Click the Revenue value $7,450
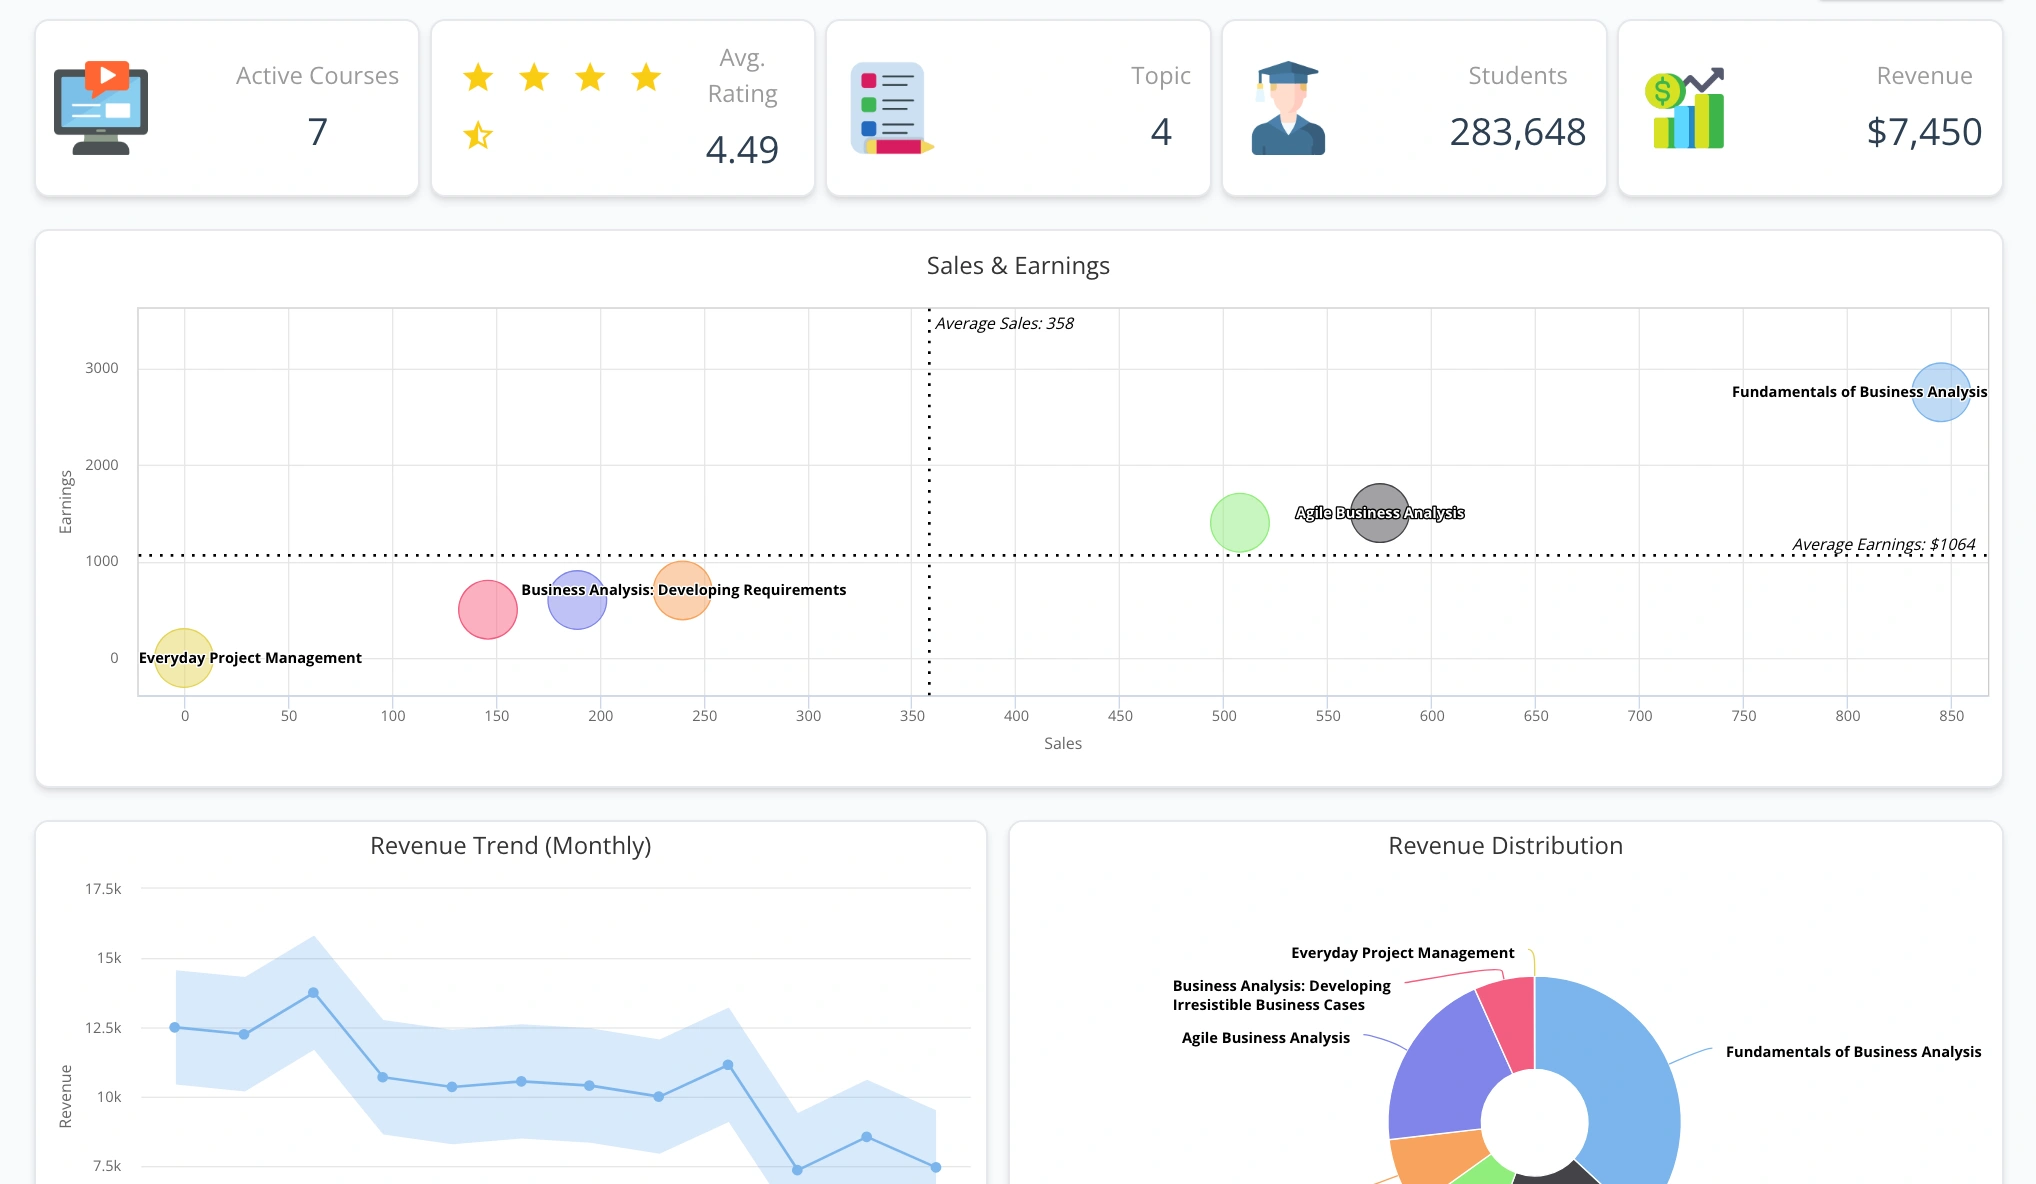 [x=1923, y=132]
